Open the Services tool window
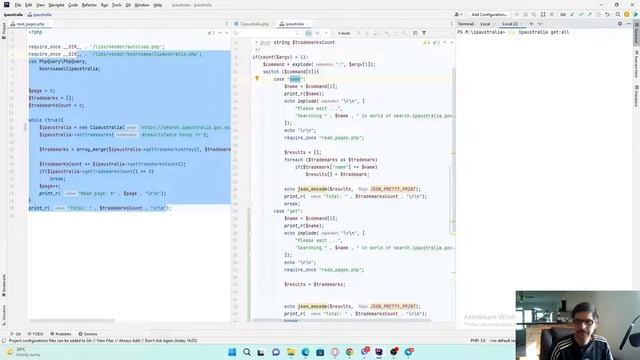640x360 pixels. pyautogui.click(x=88, y=334)
